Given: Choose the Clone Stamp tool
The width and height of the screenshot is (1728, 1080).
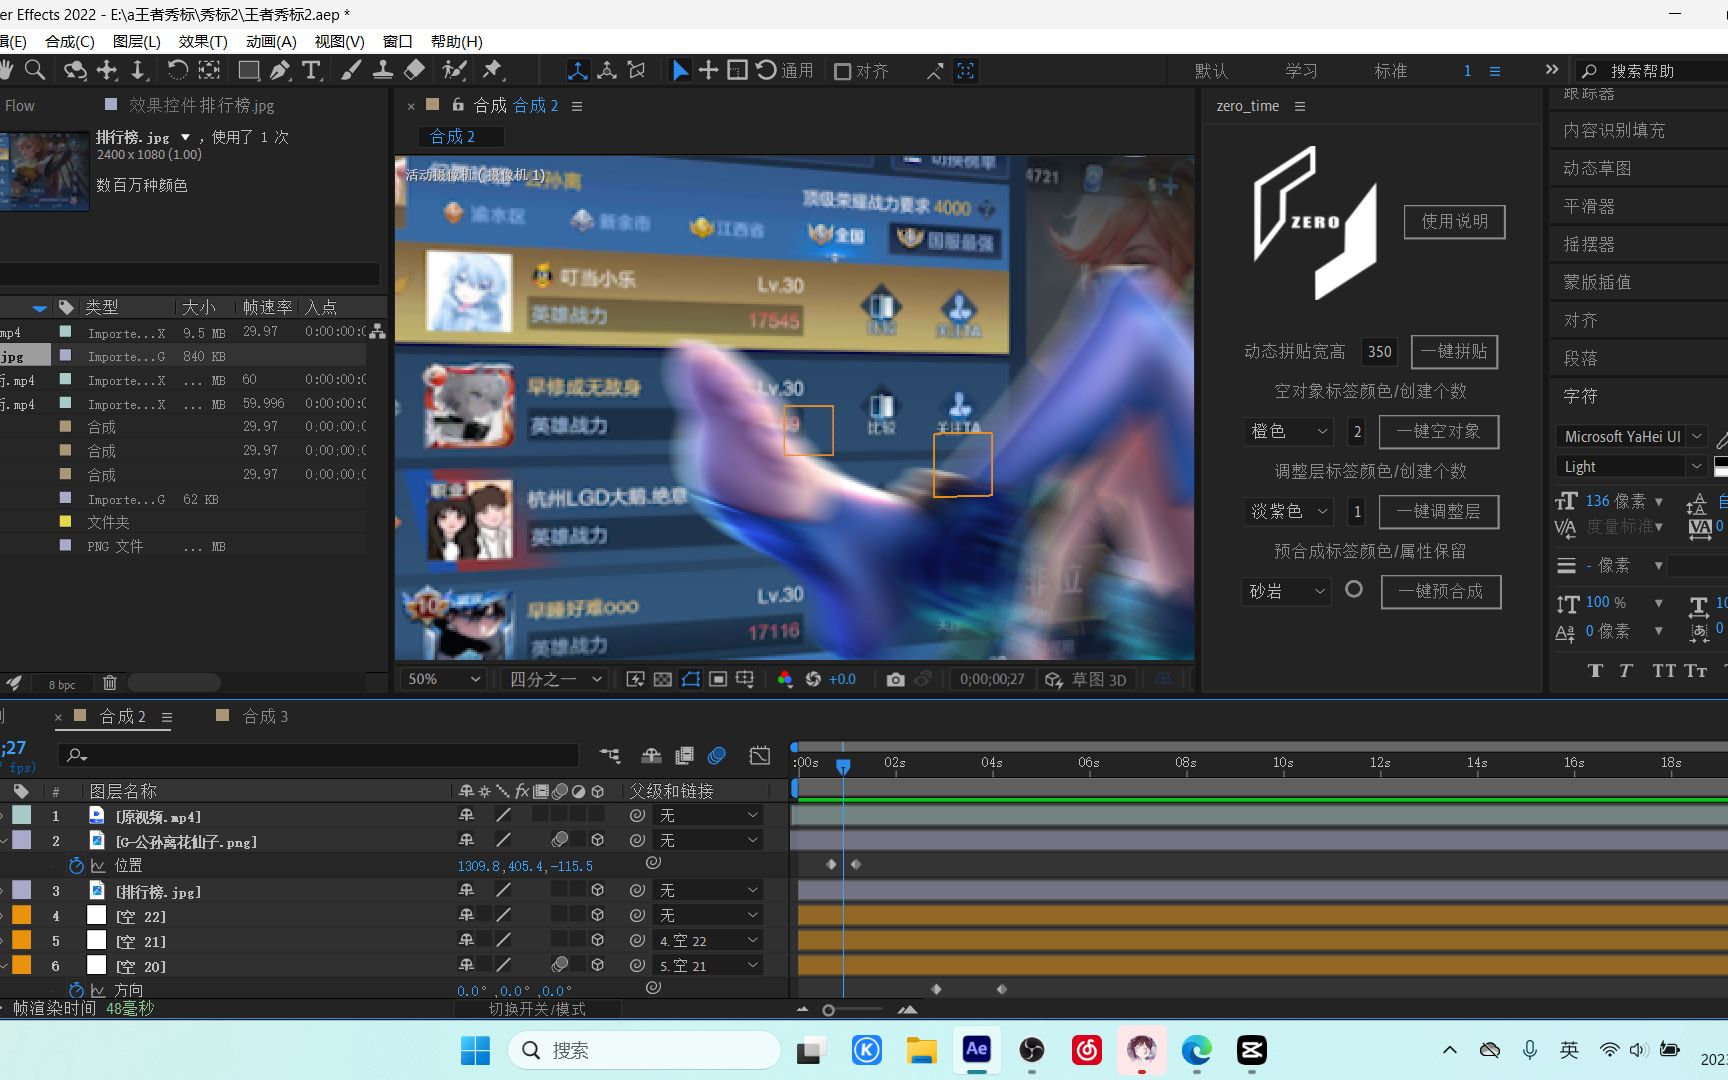Looking at the screenshot, I should 382,70.
